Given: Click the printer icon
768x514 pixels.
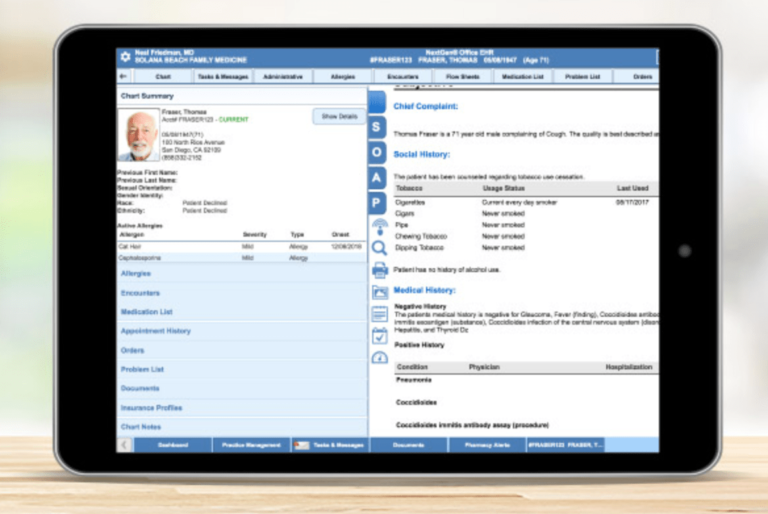Looking at the screenshot, I should [380, 269].
